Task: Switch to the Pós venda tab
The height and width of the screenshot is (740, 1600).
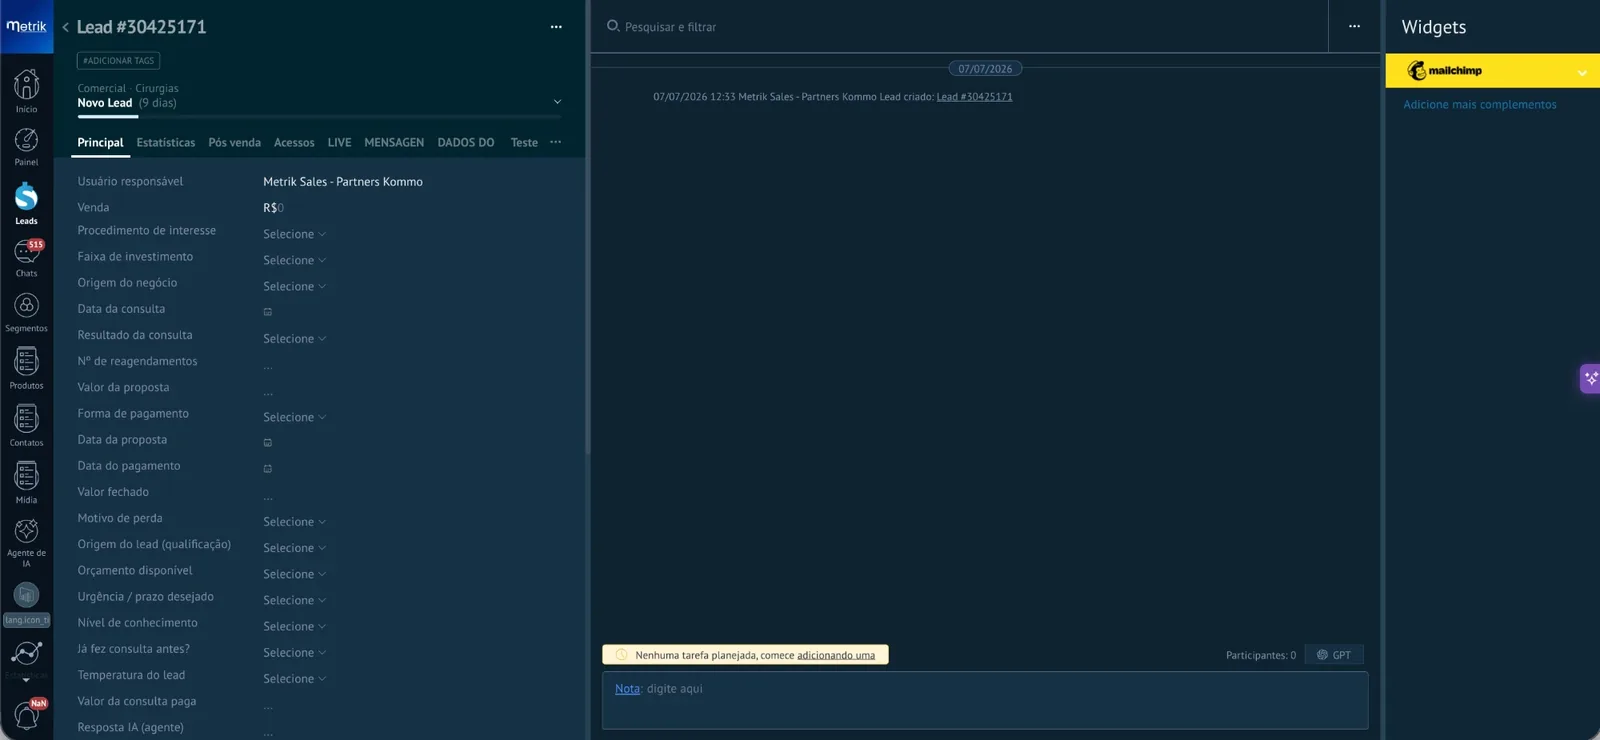Action: (234, 143)
